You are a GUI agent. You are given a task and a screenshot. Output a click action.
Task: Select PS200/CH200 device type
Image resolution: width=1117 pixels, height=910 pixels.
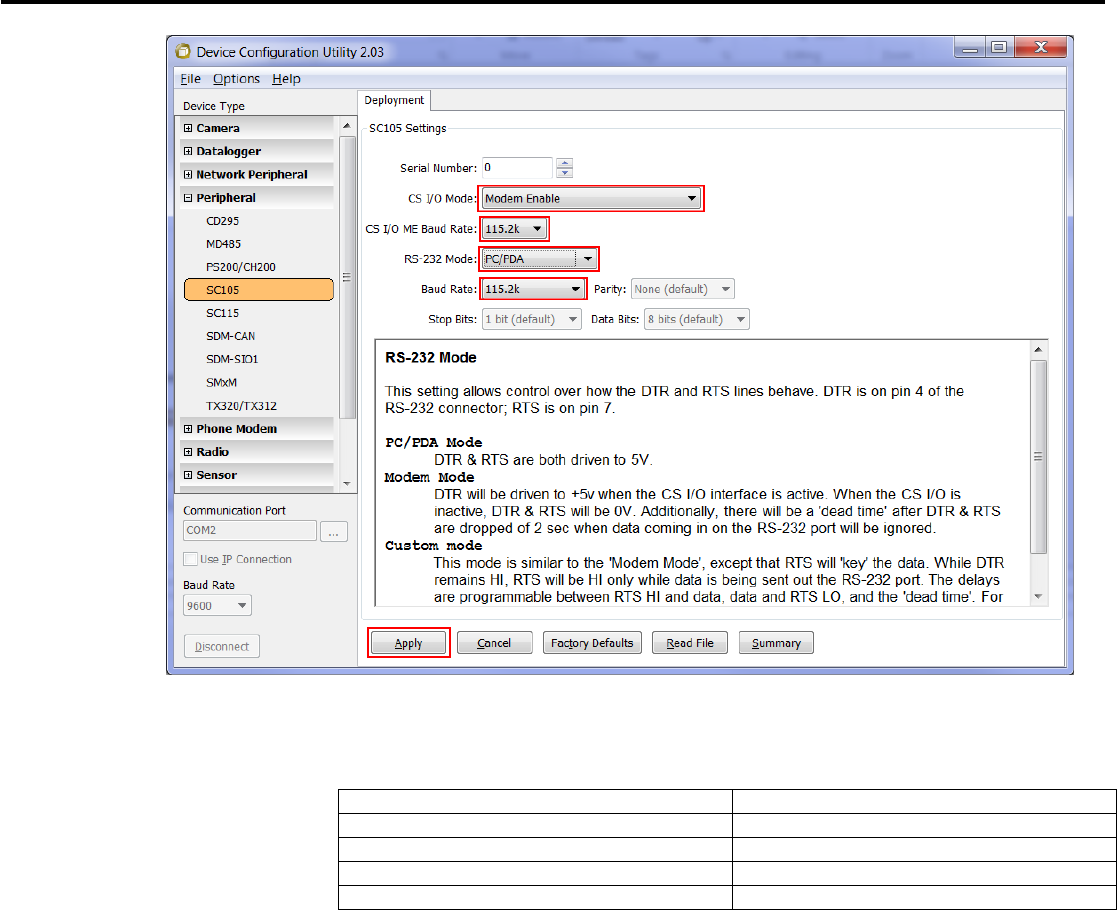(x=241, y=267)
